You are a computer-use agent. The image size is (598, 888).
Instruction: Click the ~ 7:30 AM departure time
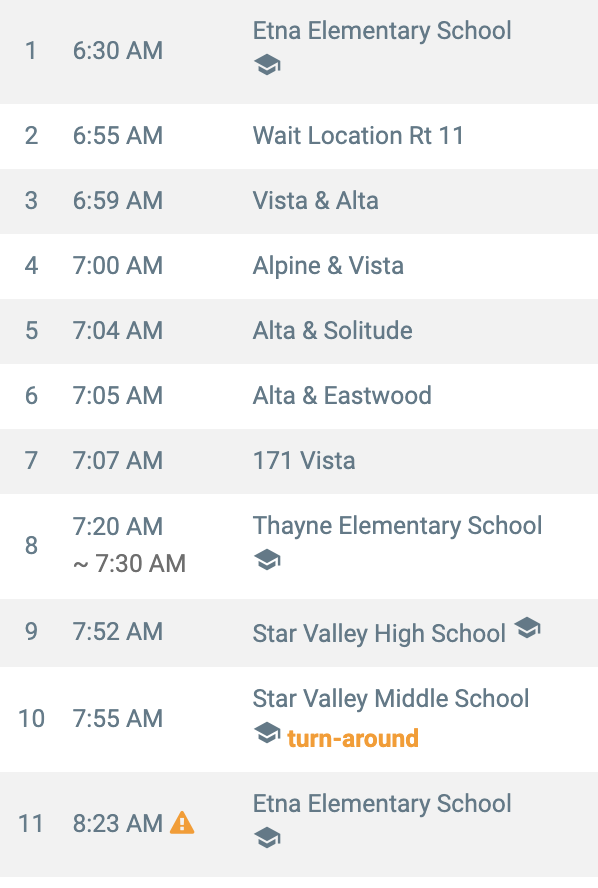(x=129, y=563)
